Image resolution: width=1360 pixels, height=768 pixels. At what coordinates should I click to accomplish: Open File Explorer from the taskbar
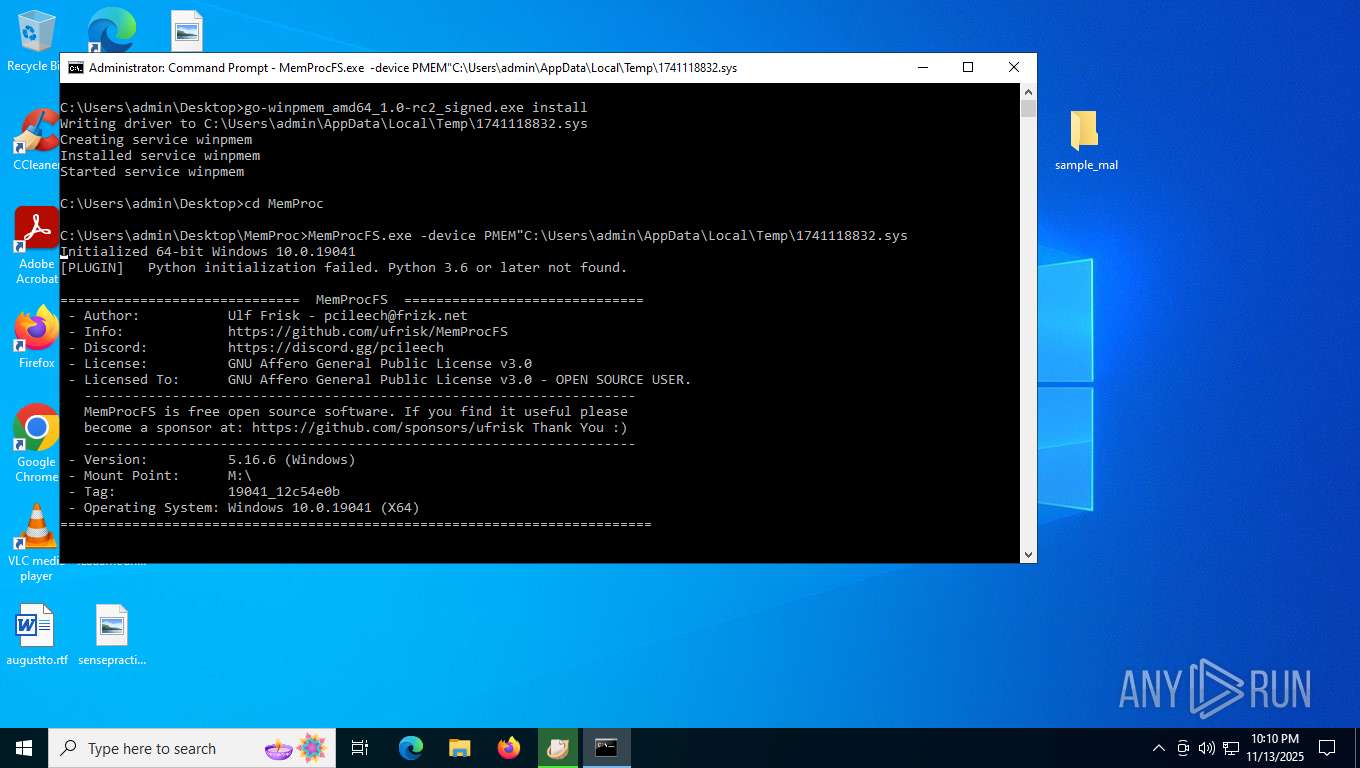(459, 748)
